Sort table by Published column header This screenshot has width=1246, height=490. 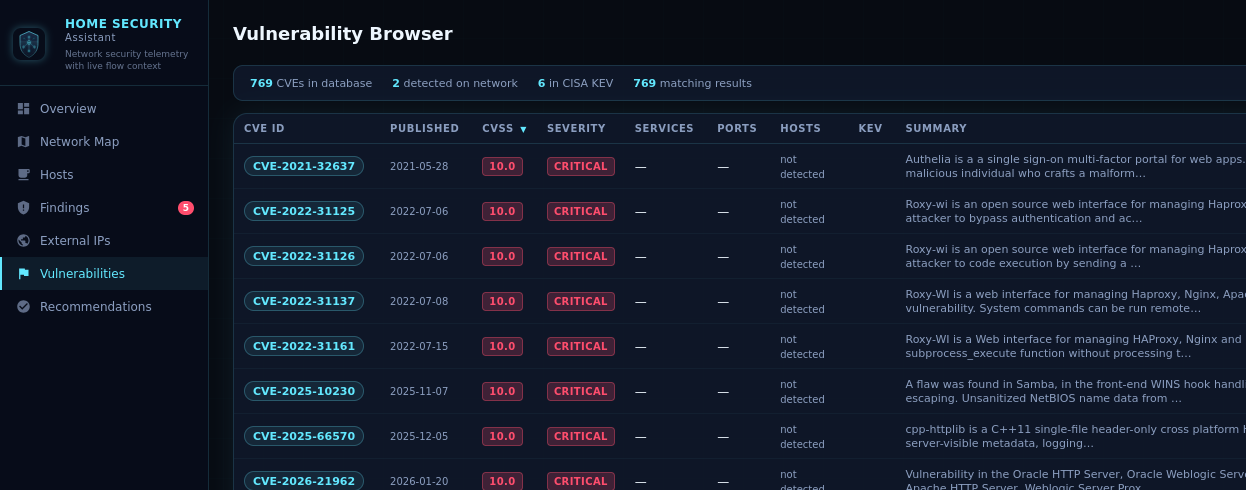(424, 129)
